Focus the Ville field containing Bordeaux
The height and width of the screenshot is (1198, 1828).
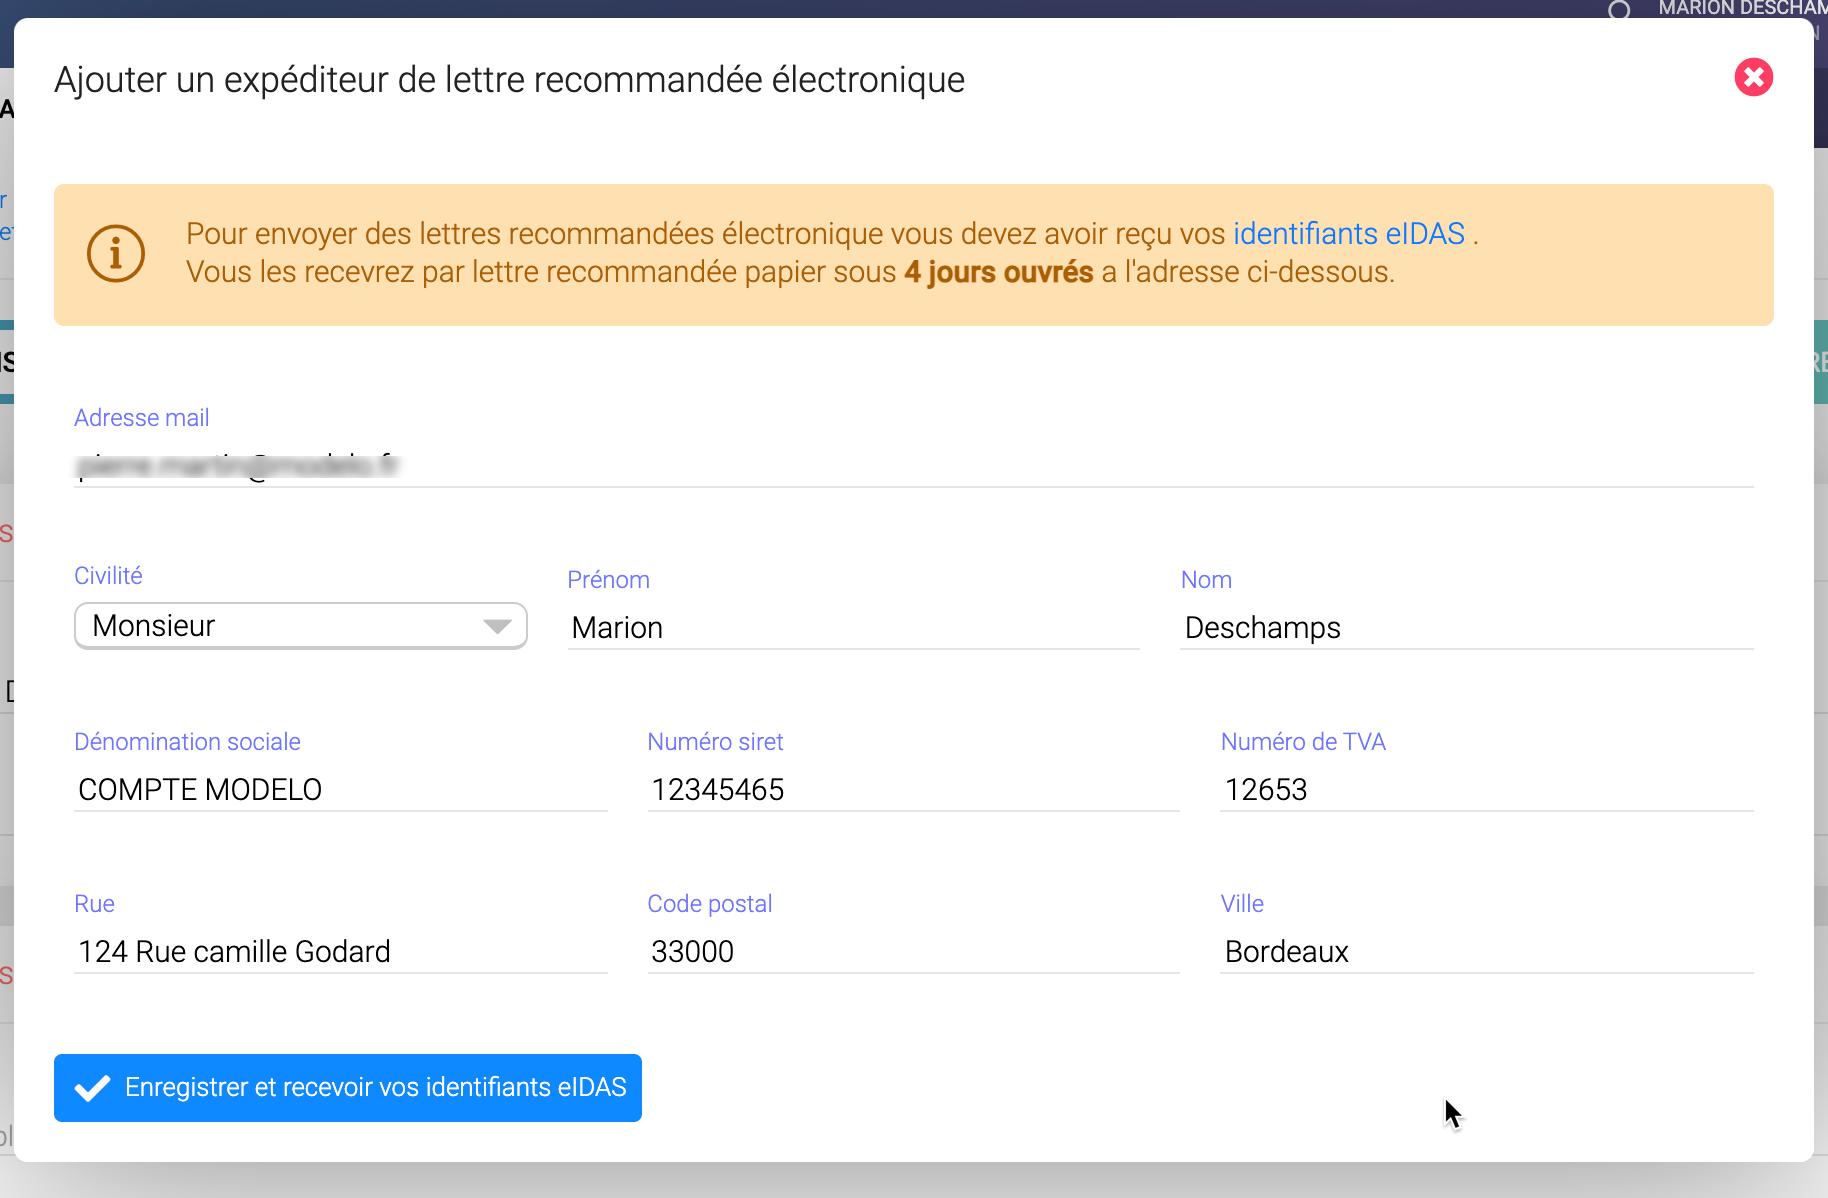[1486, 952]
